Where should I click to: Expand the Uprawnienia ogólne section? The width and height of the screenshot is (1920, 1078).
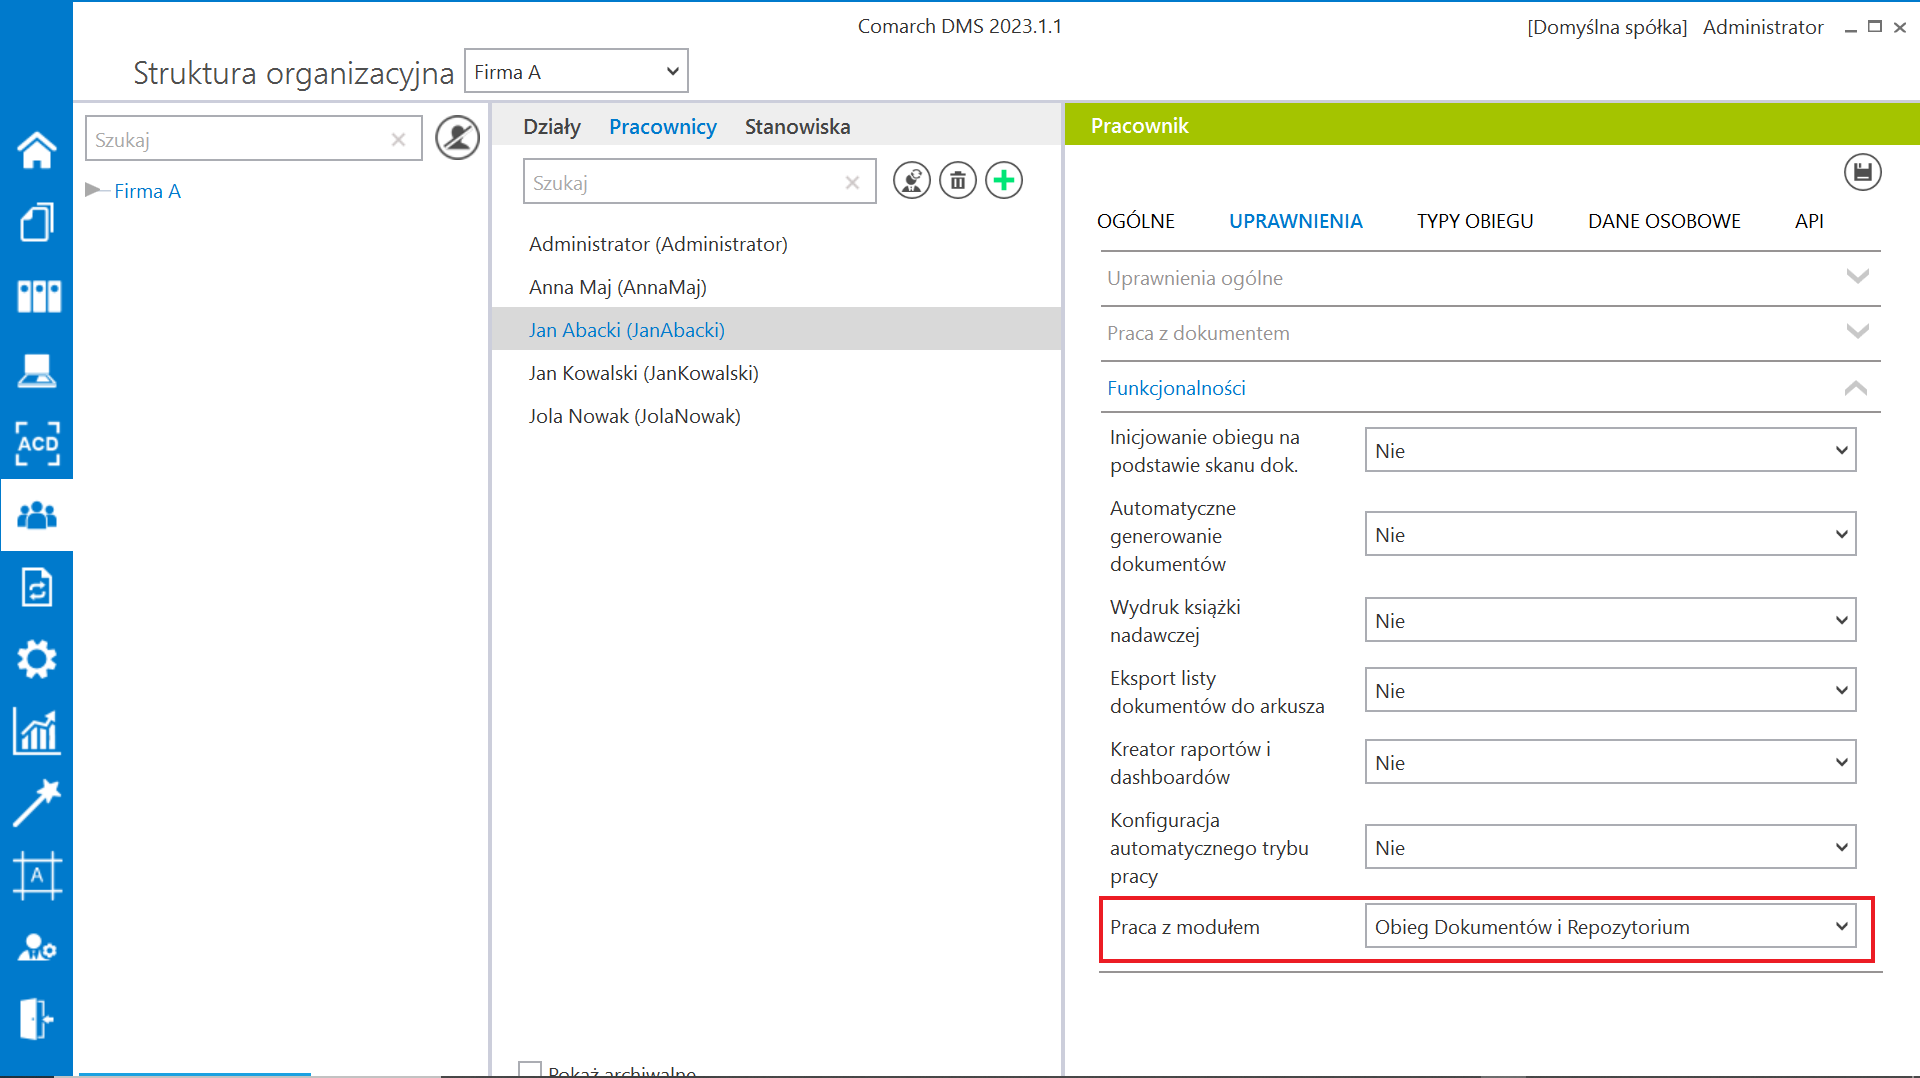point(1488,278)
